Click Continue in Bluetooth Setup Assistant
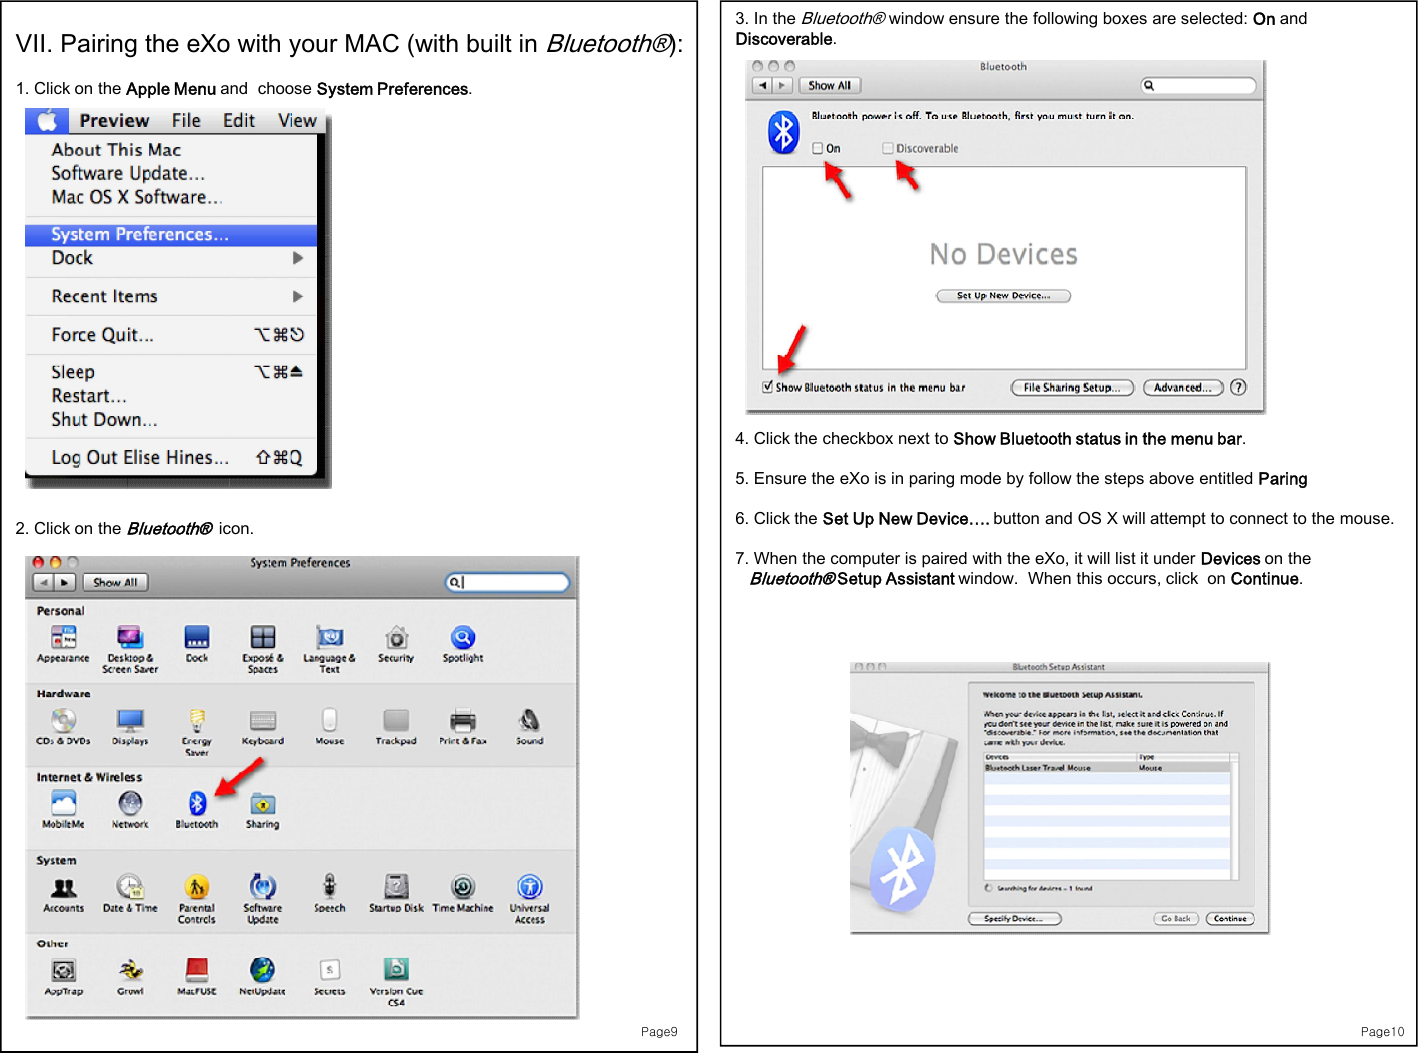 pos(1230,918)
